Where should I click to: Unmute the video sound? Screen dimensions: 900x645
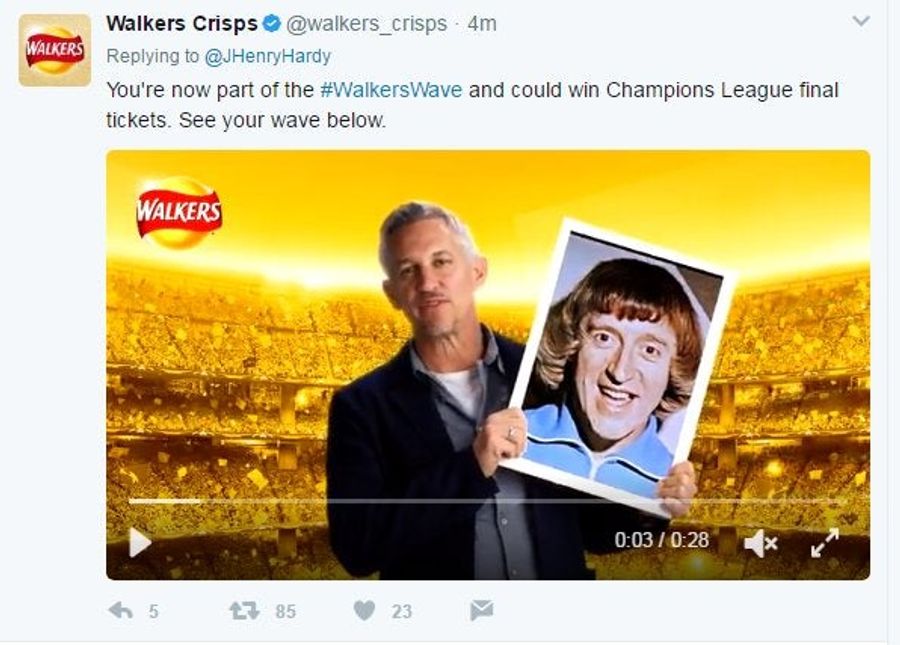(761, 543)
